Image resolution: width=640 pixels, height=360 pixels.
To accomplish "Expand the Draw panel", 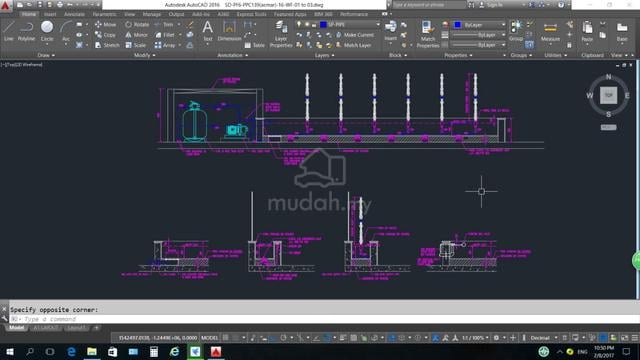I will pos(46,55).
